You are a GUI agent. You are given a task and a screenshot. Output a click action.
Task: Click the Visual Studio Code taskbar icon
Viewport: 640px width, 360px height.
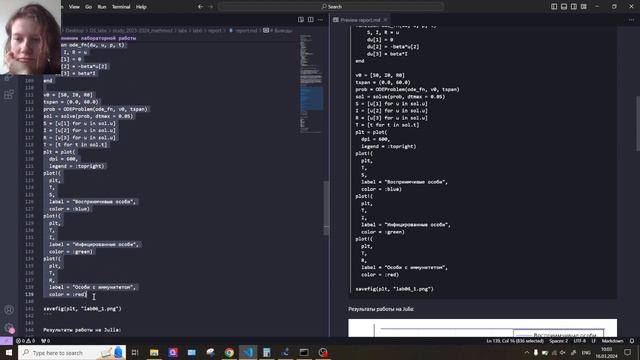248,352
